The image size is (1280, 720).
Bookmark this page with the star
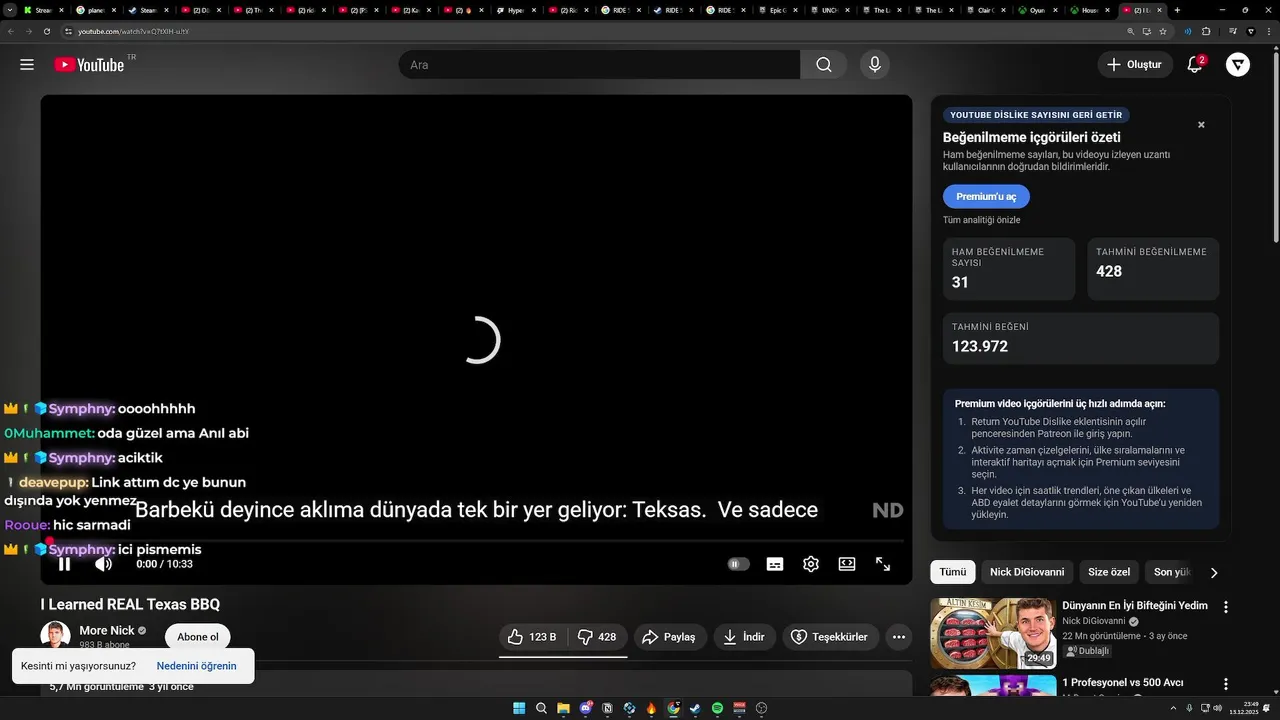tap(1163, 32)
